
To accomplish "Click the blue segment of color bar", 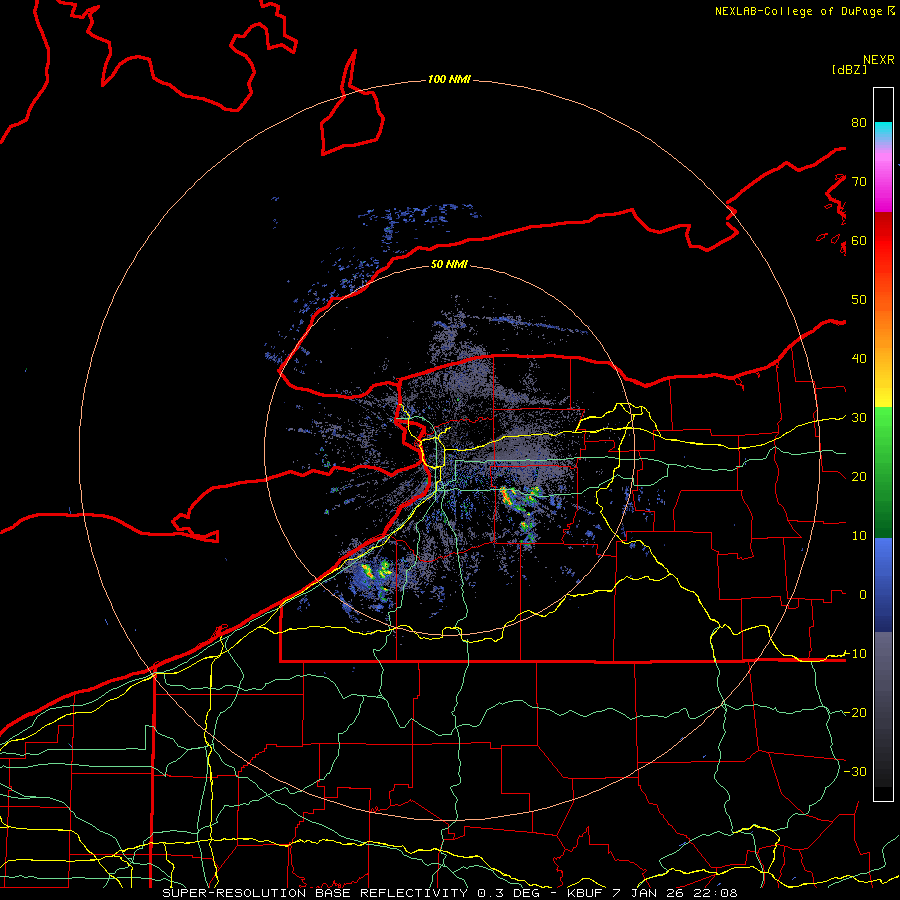I will click(x=883, y=585).
